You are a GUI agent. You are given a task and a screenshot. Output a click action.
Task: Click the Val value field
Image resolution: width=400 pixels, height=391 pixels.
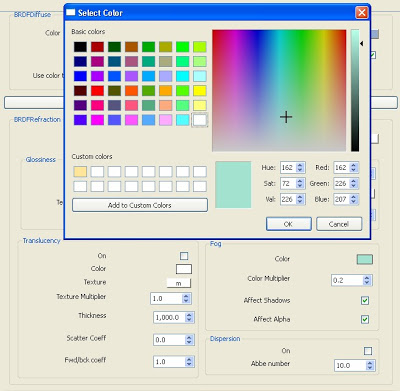pyautogui.click(x=288, y=199)
